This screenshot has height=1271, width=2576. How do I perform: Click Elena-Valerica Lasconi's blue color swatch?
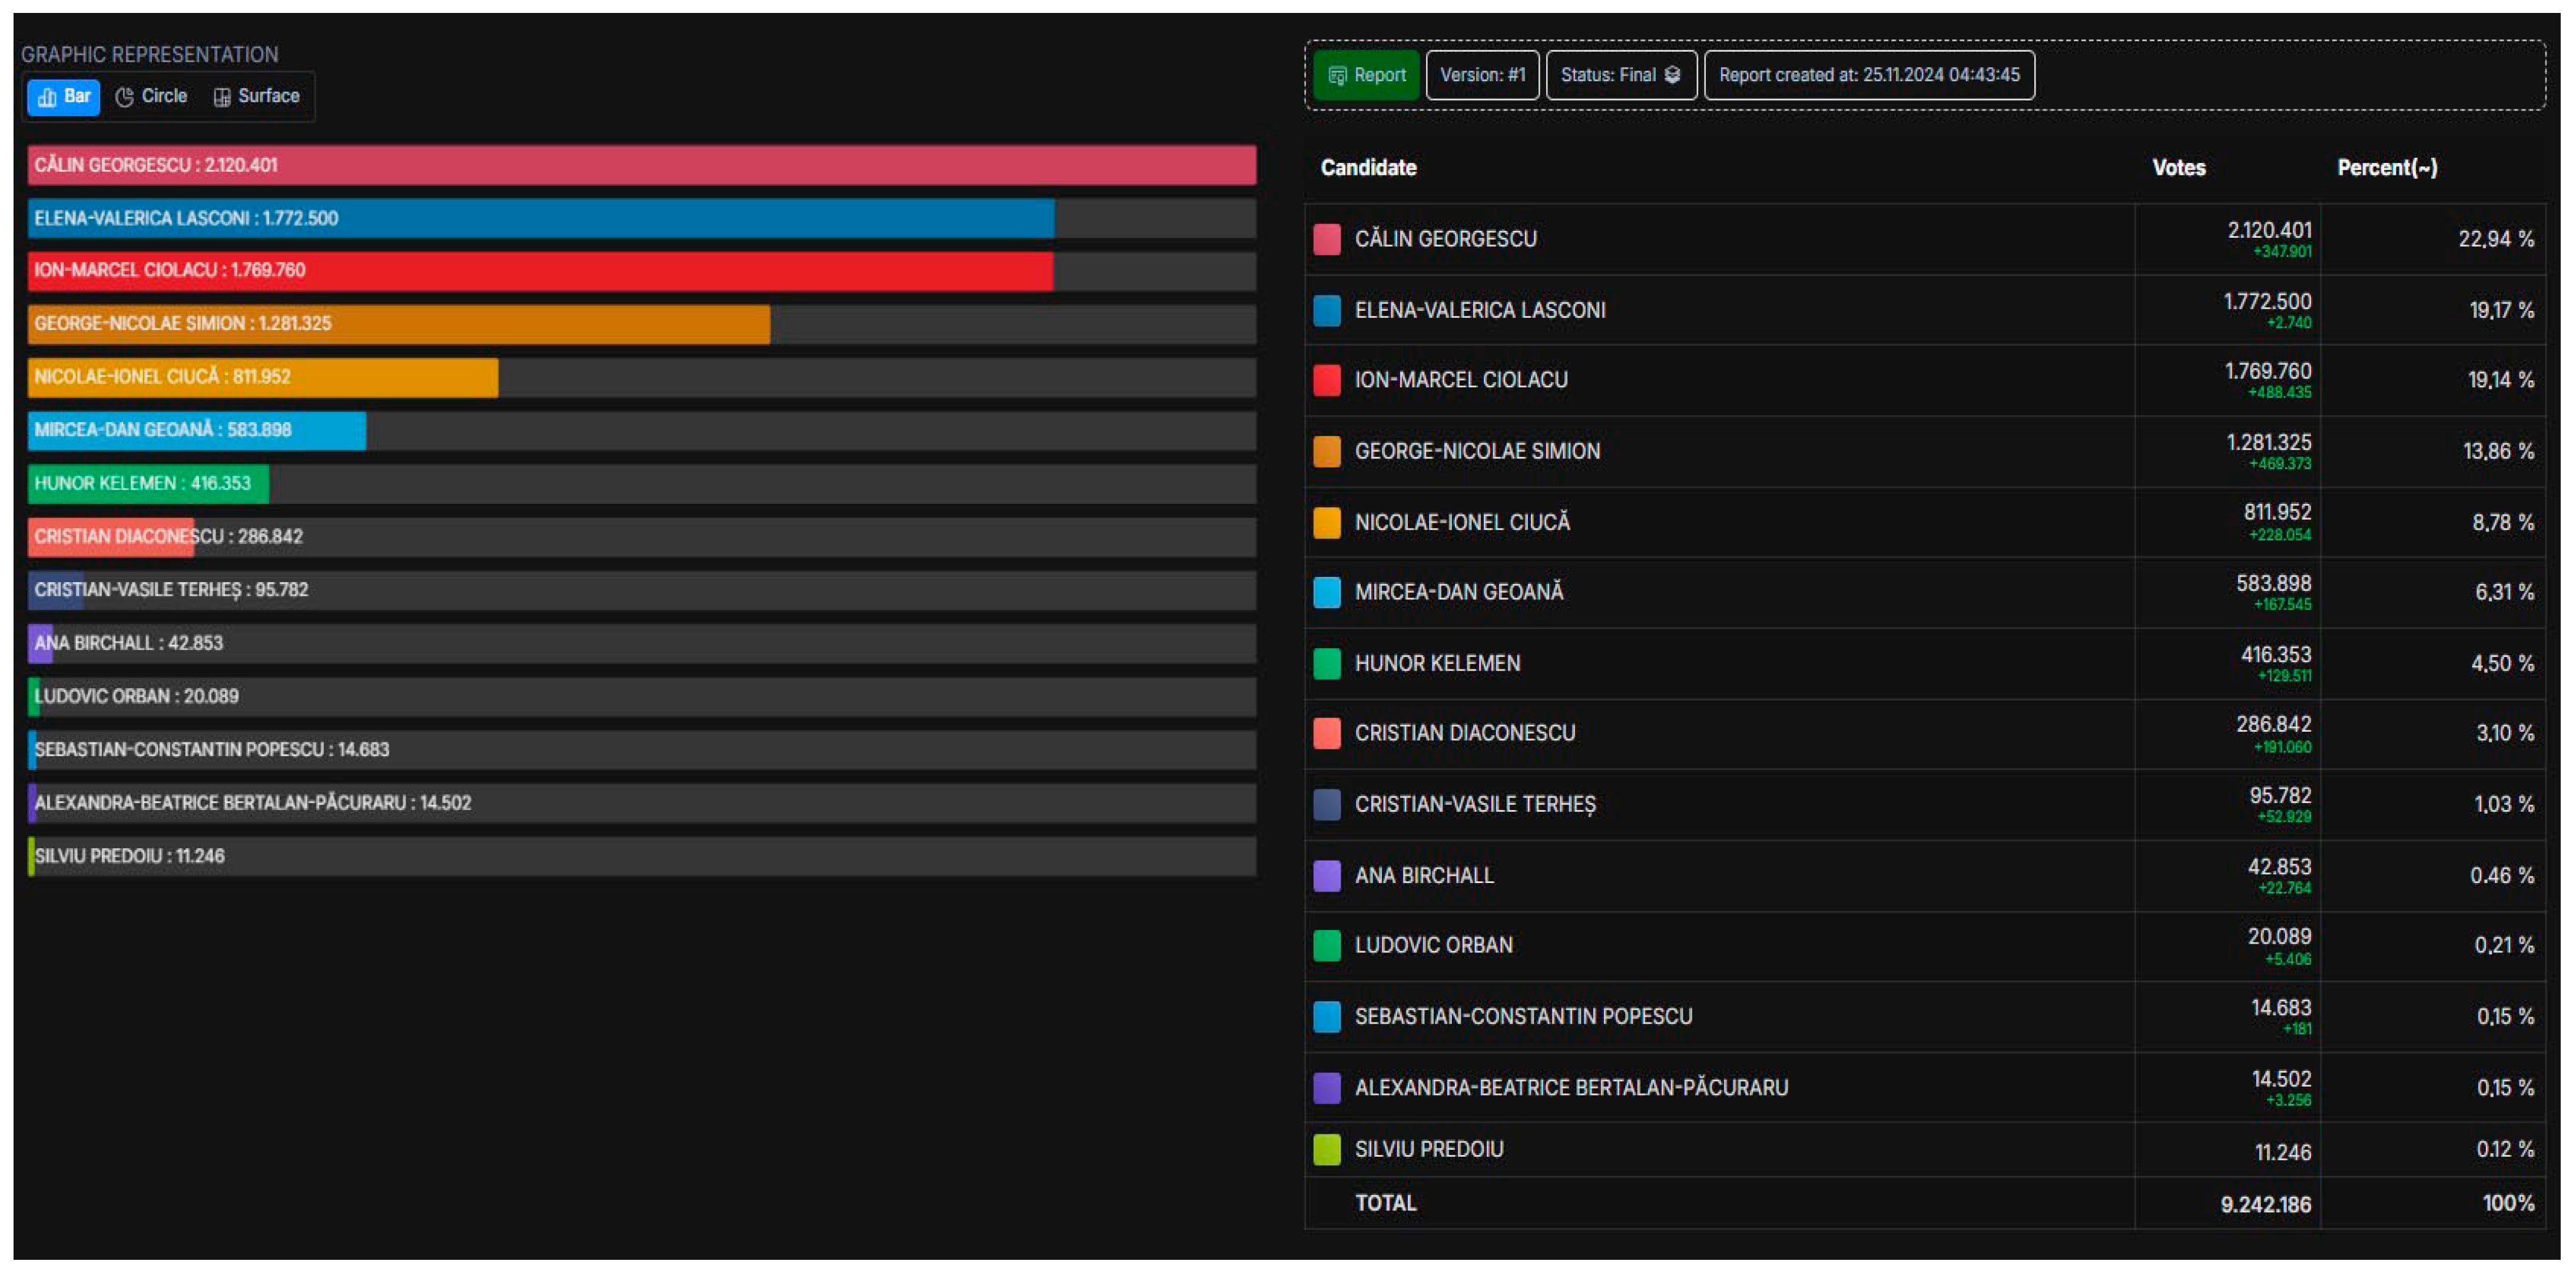click(x=1326, y=311)
